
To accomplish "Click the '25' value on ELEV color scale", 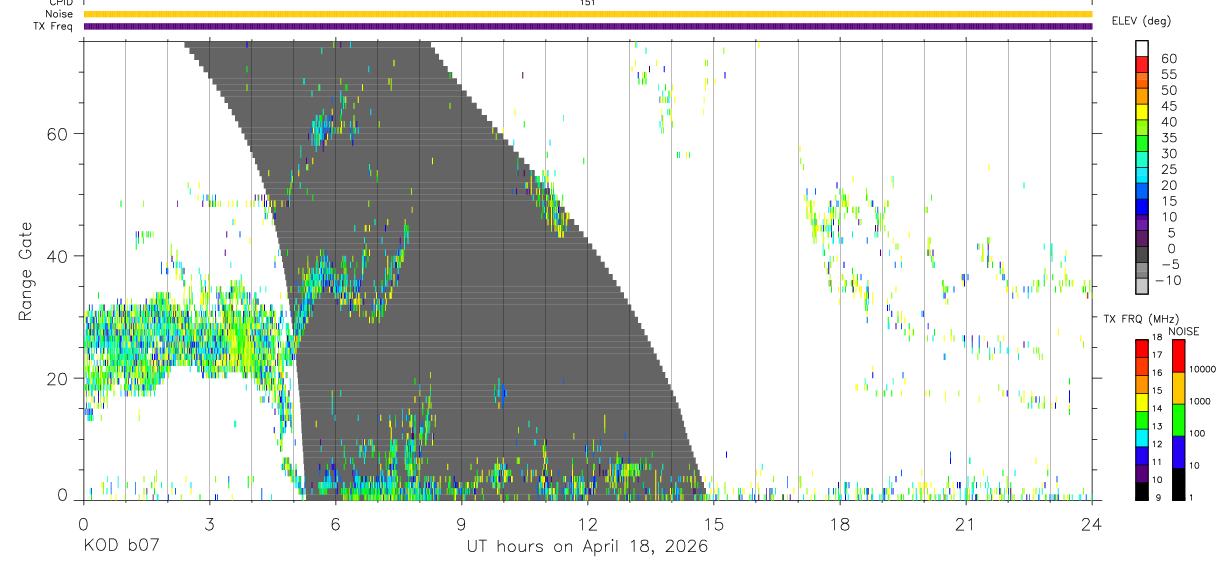I will click(x=1169, y=169).
